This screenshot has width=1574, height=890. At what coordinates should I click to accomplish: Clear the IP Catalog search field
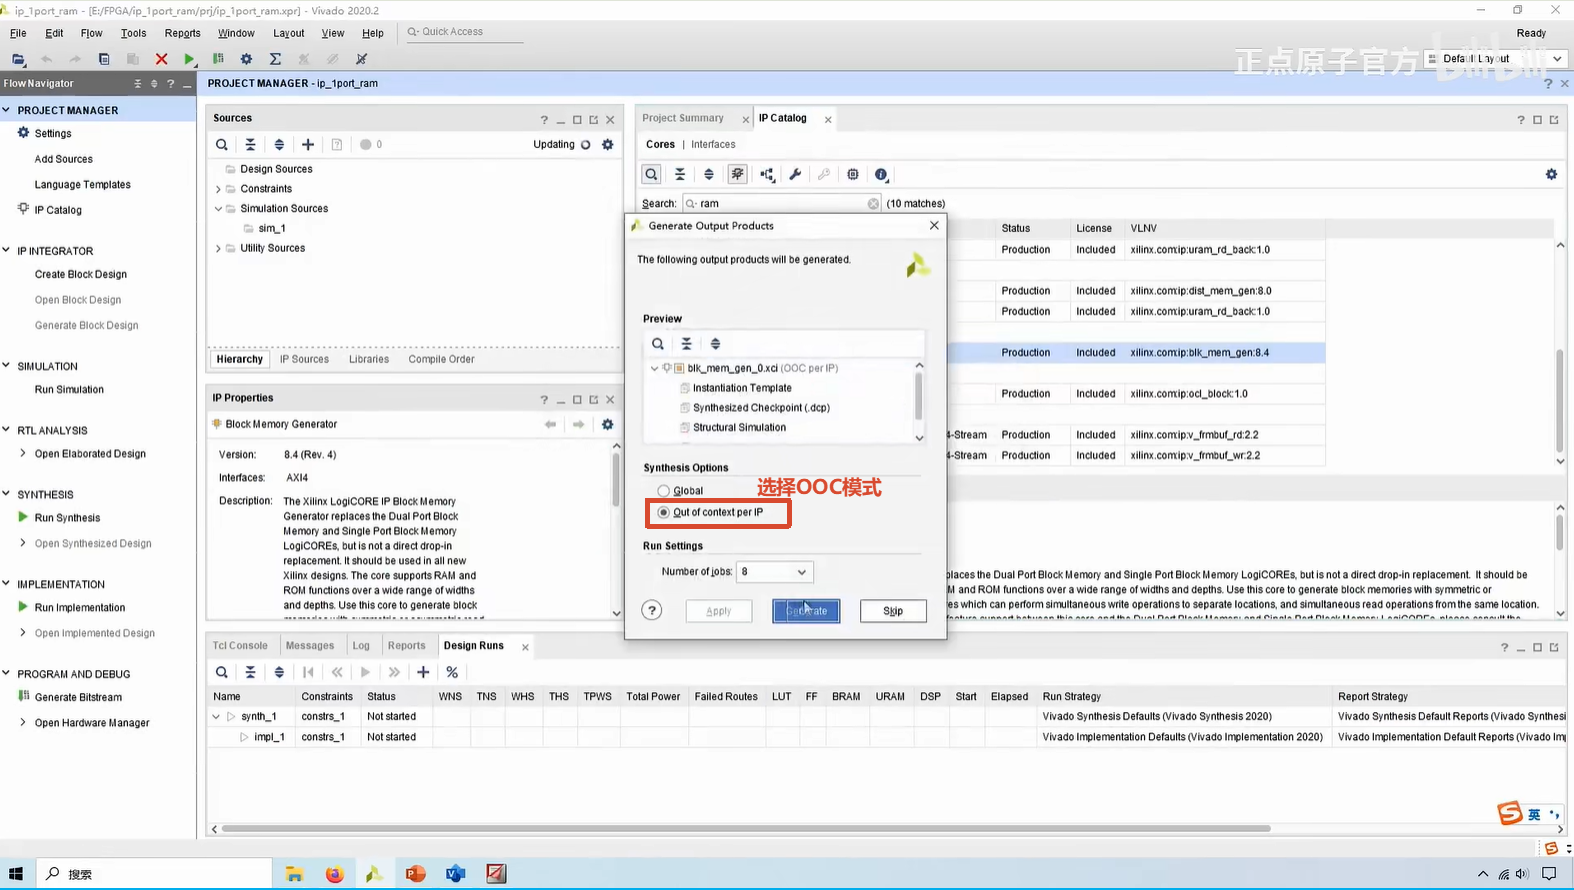point(873,204)
